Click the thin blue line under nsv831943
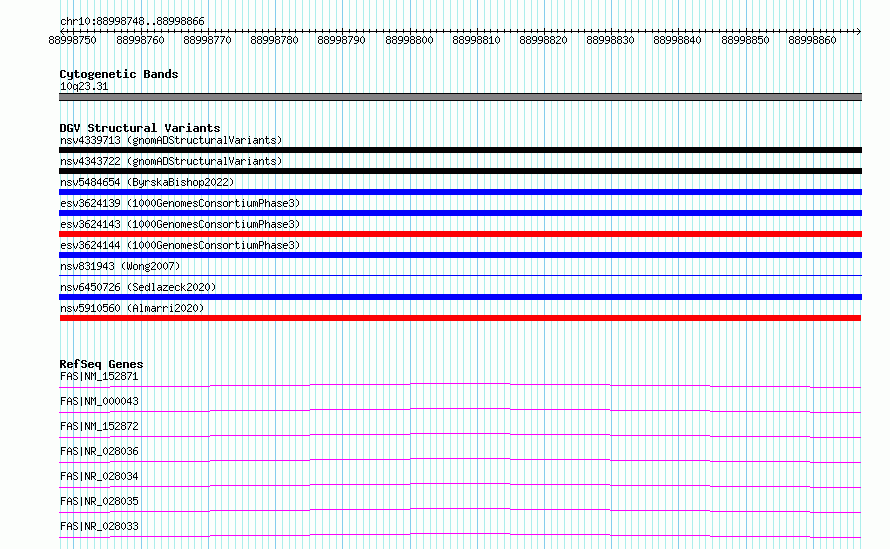The image size is (890, 549). 460,275
